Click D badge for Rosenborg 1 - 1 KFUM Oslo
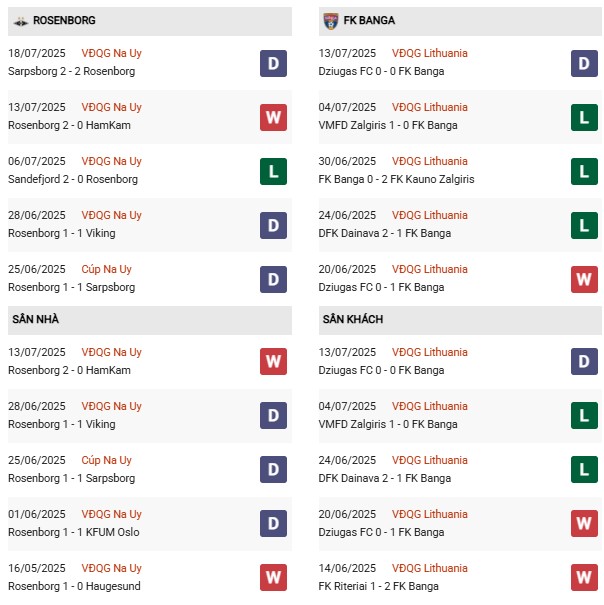The height and width of the screenshot is (605, 604). point(273,523)
